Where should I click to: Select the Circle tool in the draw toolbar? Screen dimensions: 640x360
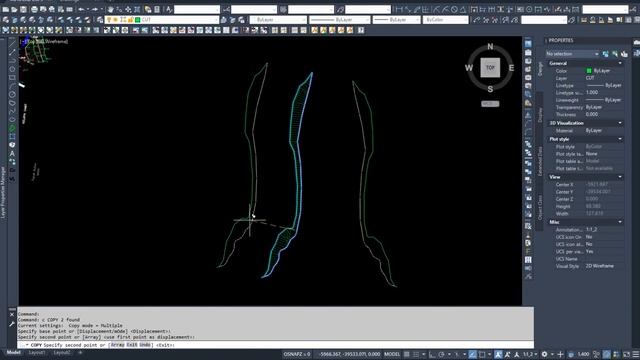pos(12,95)
